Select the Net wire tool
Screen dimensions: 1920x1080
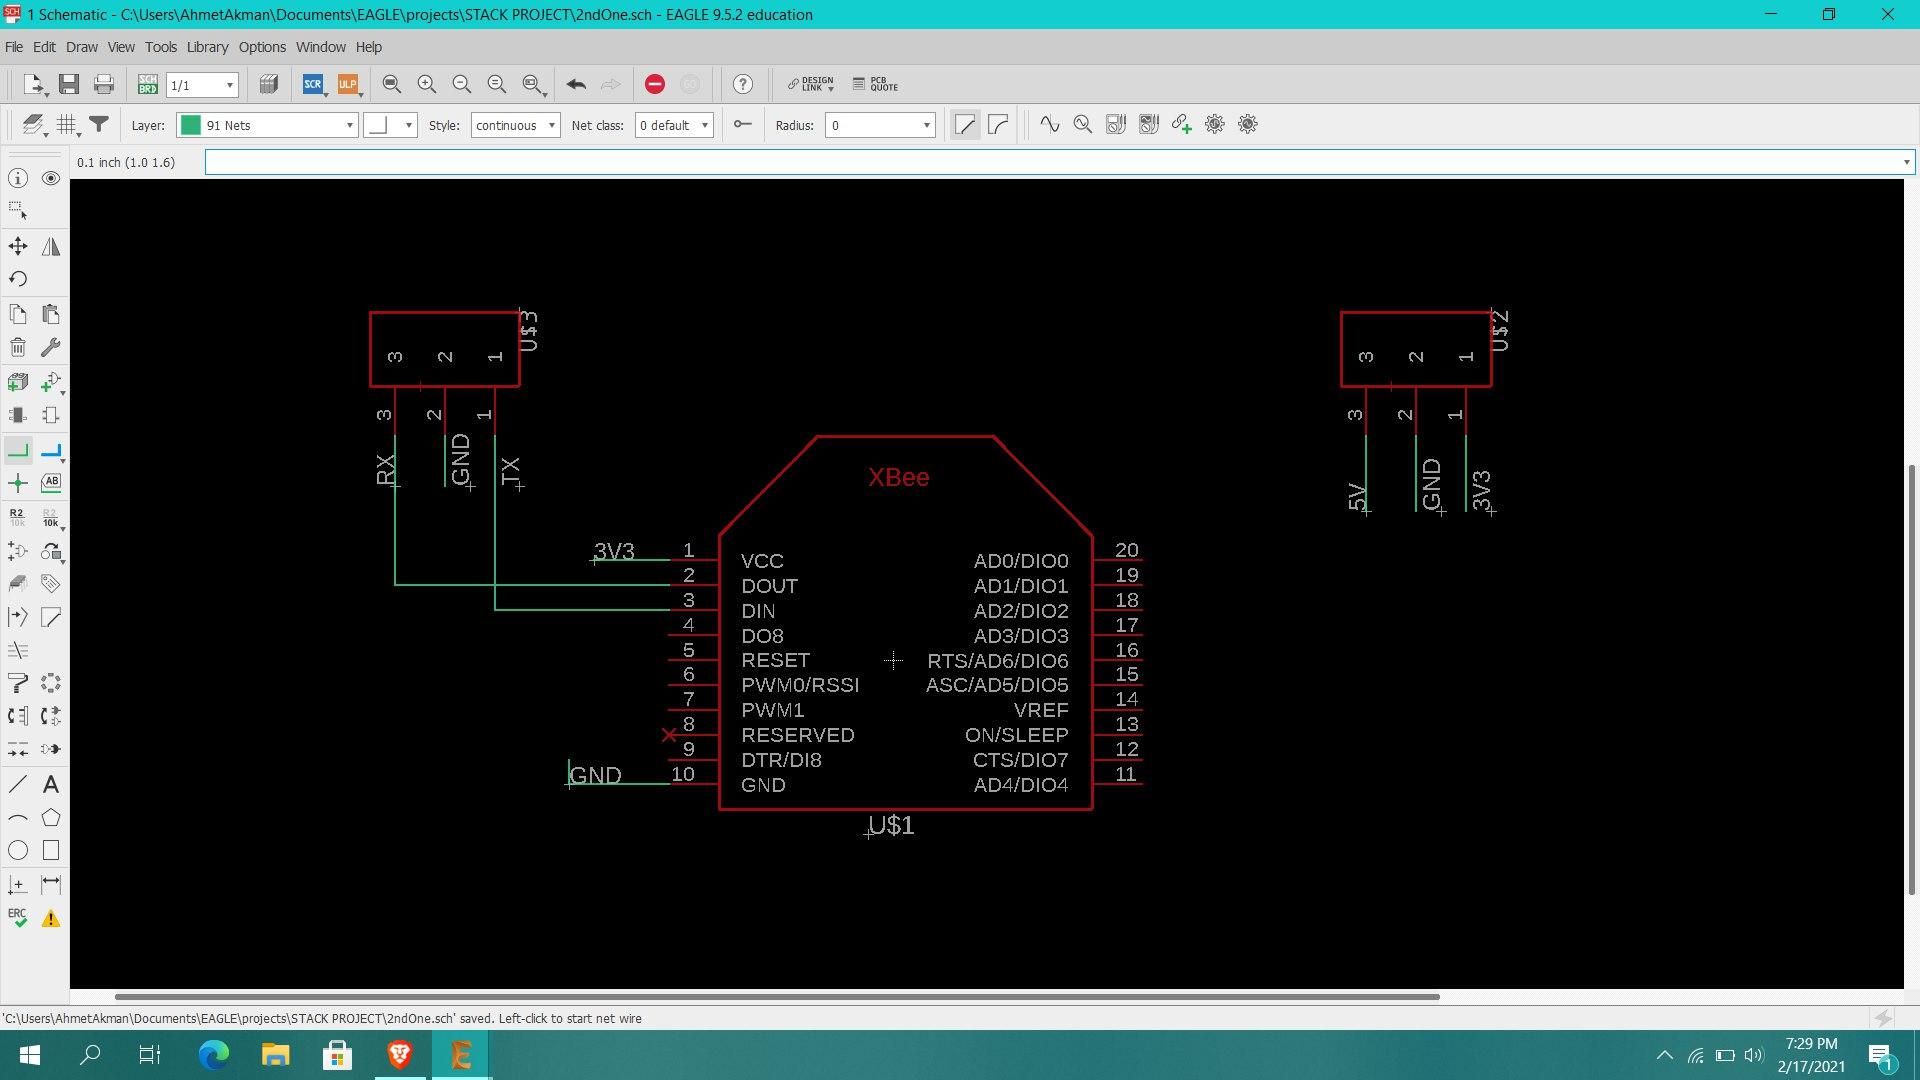click(x=17, y=450)
